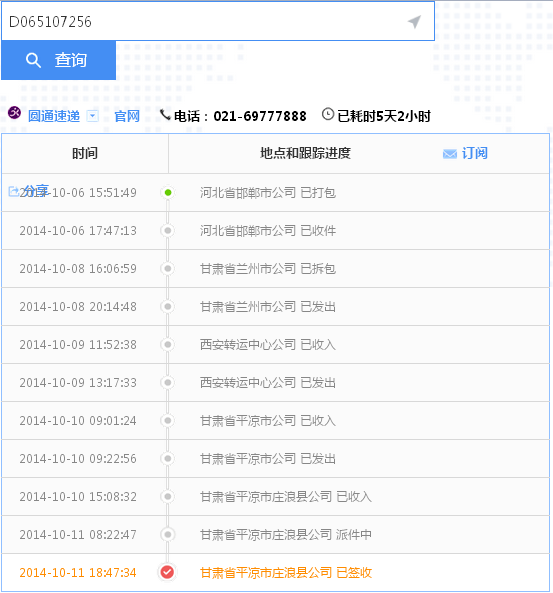Click timeline marker for 庄浪县公司 已收入
The height and width of the screenshot is (593, 553).
point(168,496)
